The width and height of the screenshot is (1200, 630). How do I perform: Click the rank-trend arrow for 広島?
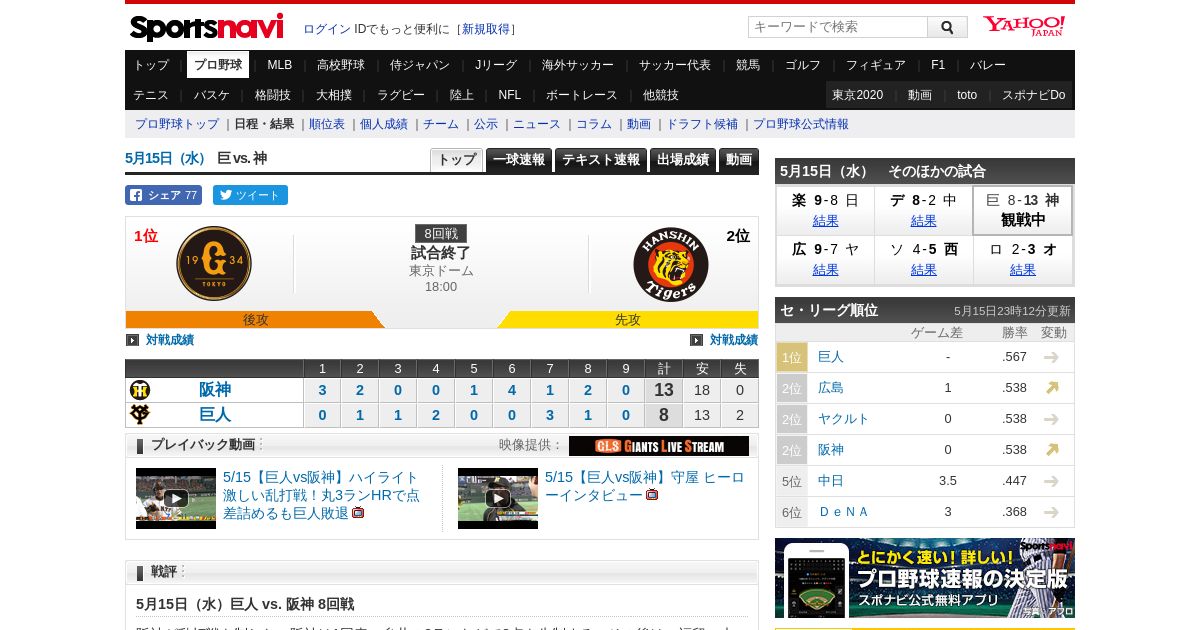click(1052, 388)
